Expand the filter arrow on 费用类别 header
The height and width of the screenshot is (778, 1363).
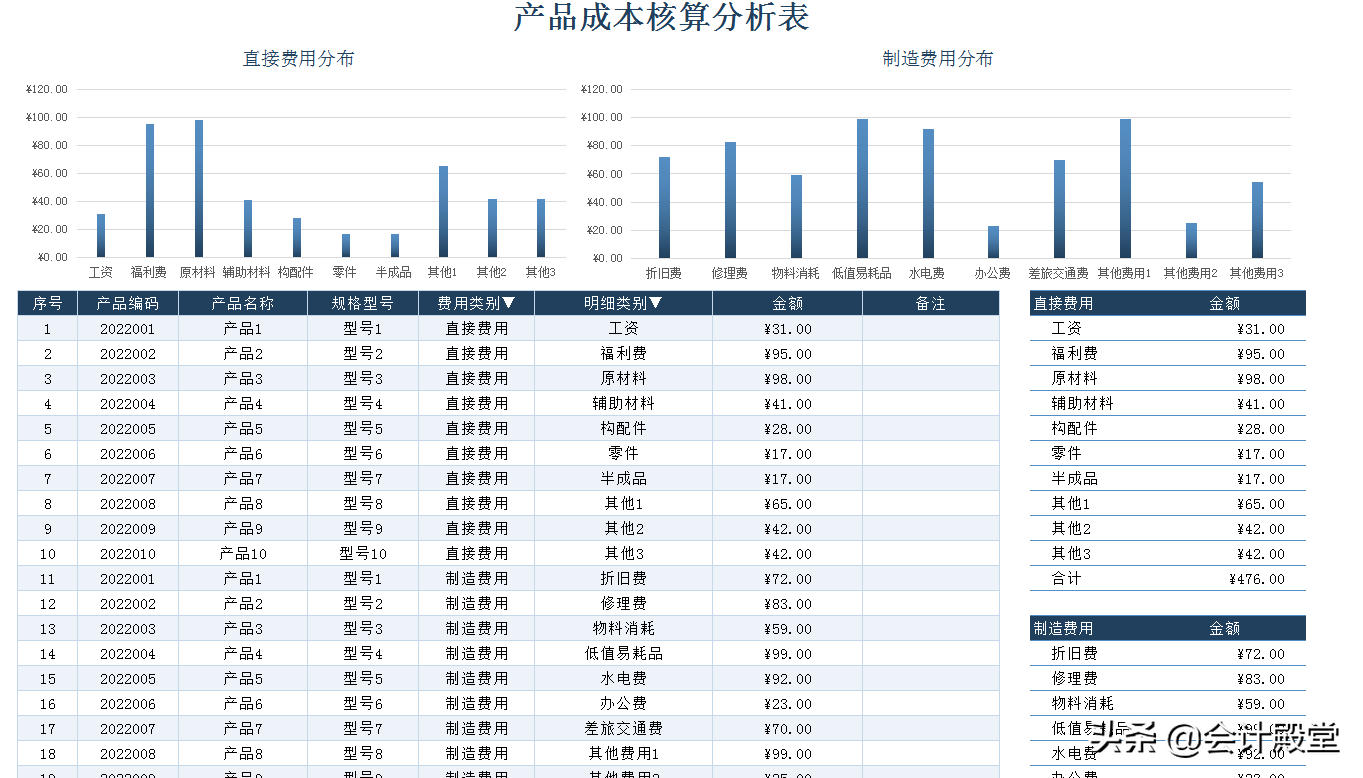pyautogui.click(x=511, y=303)
